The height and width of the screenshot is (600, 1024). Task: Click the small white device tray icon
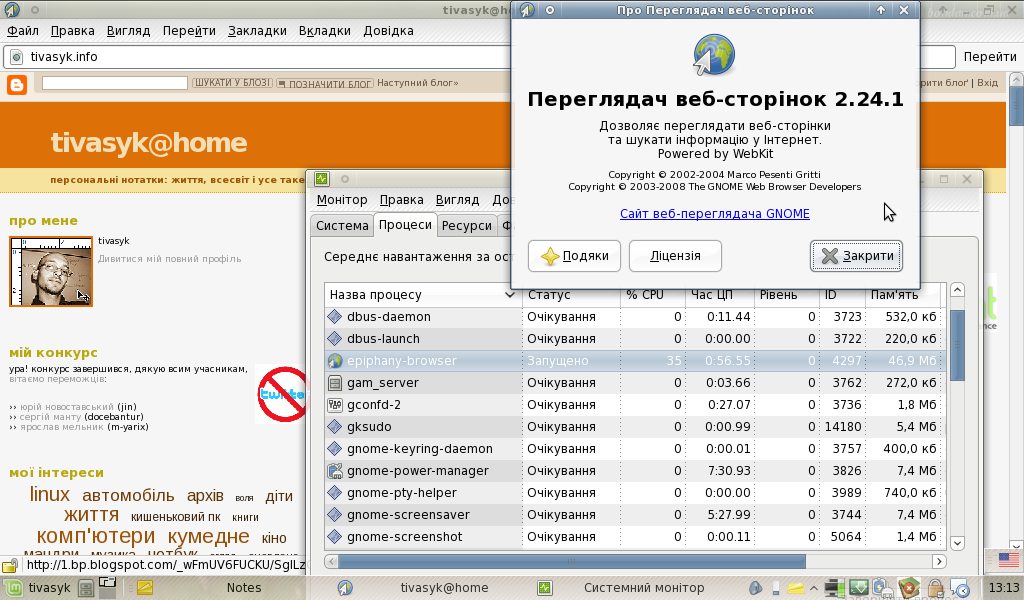click(776, 588)
